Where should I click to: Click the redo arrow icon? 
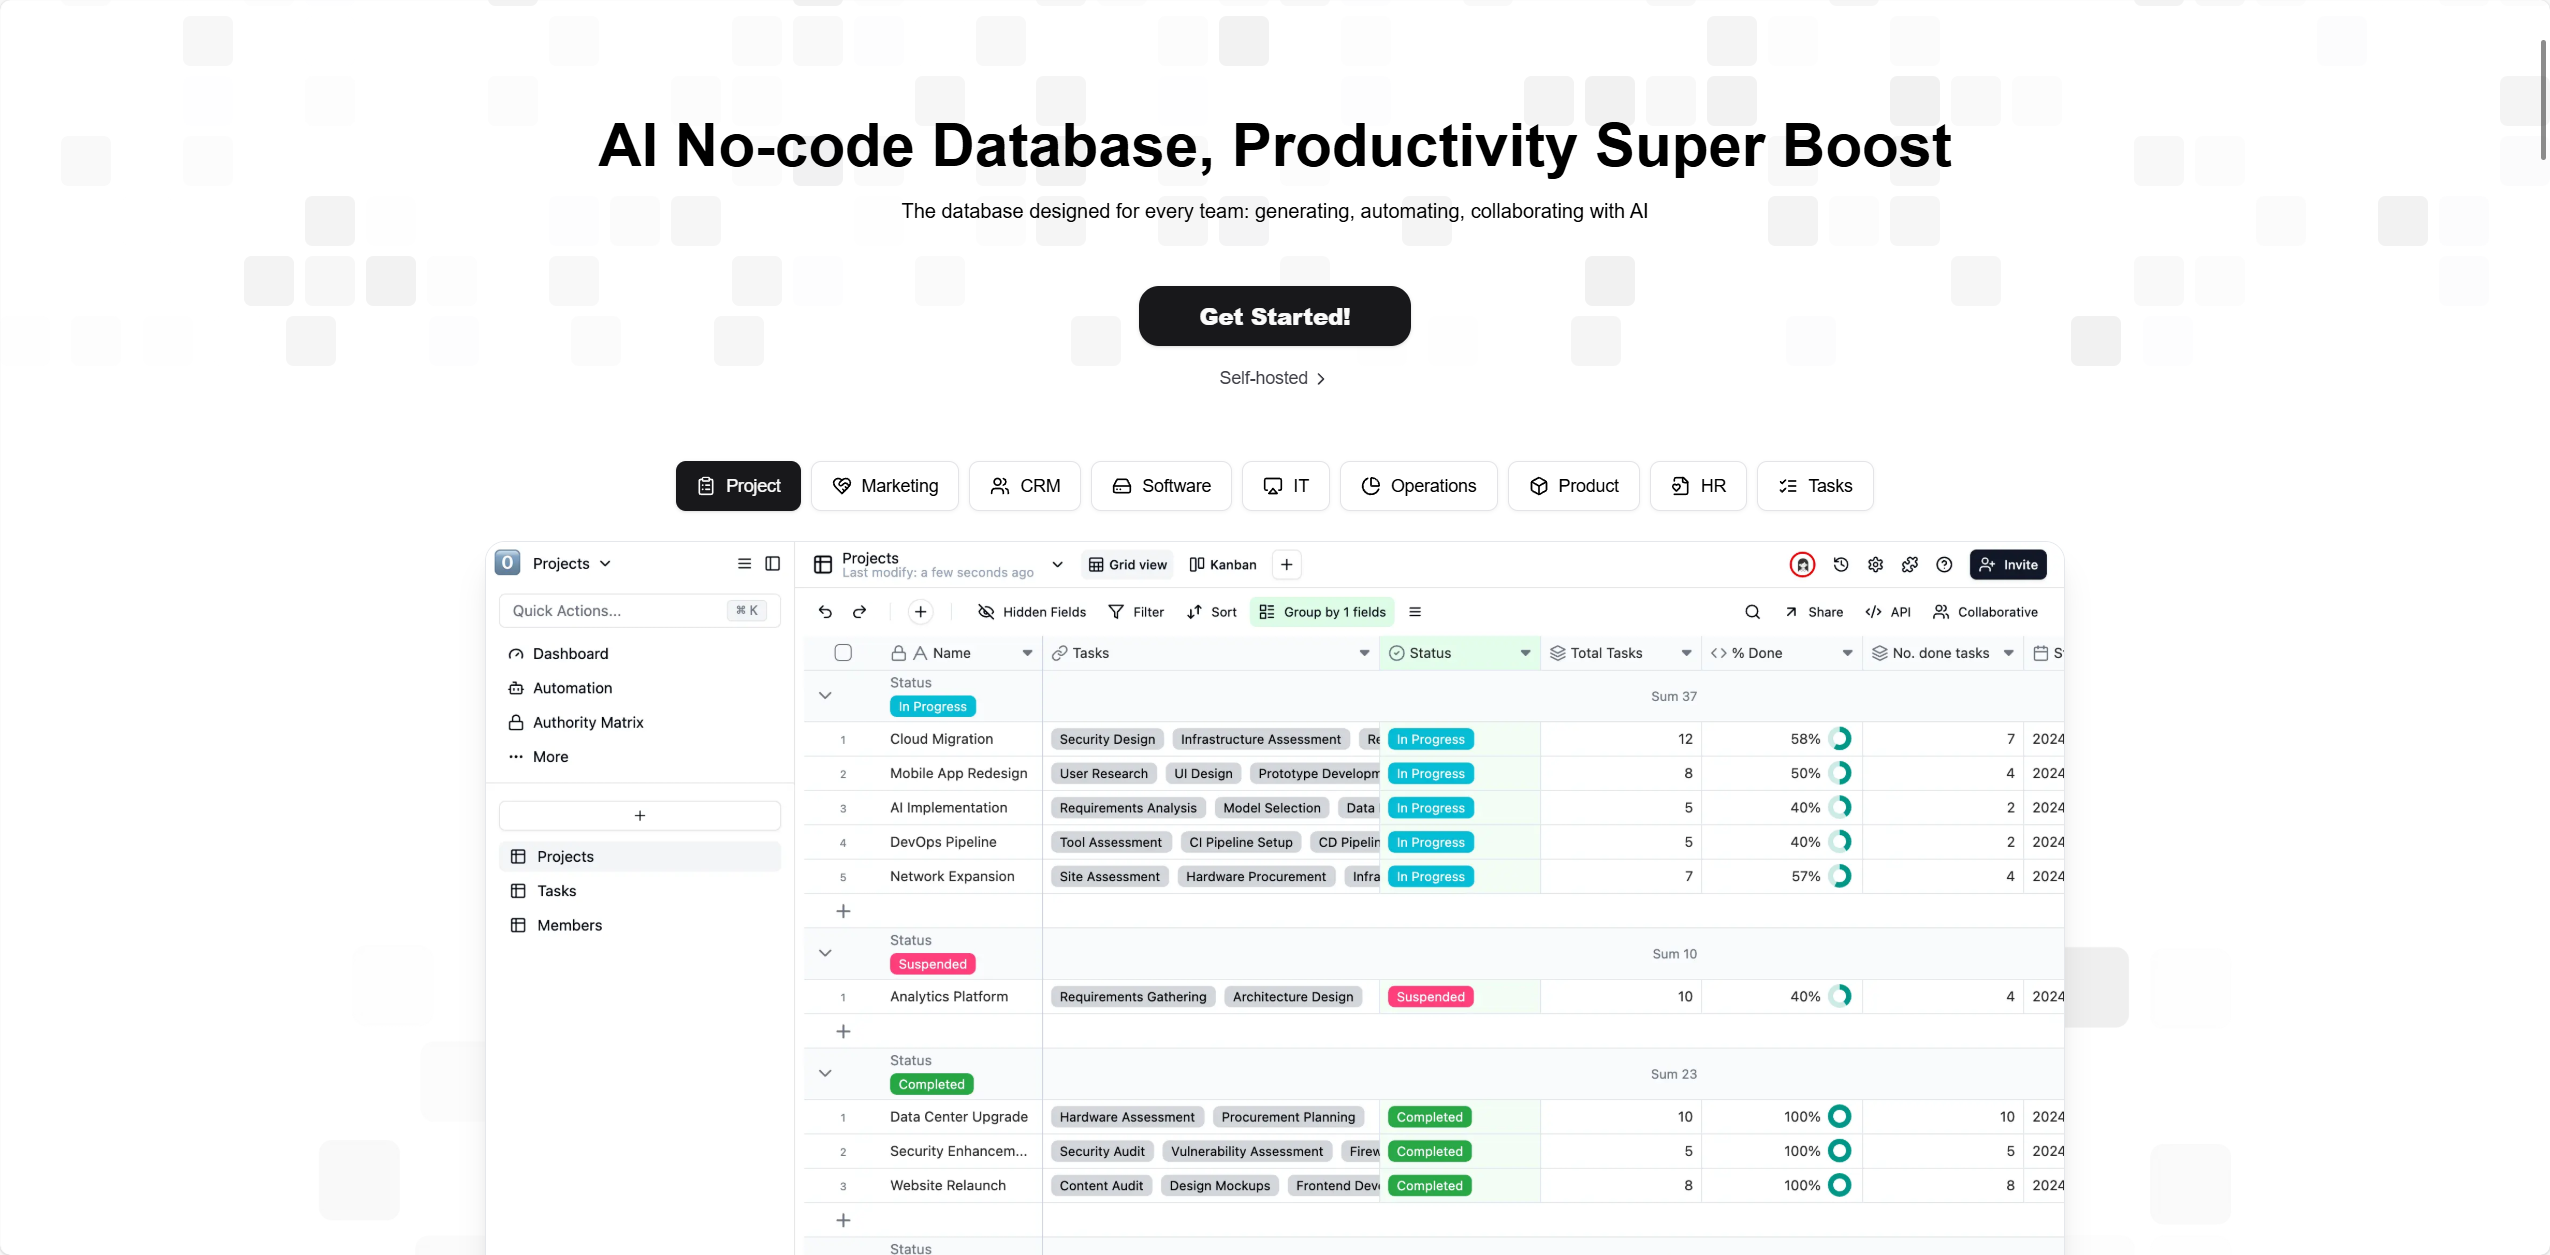tap(859, 612)
